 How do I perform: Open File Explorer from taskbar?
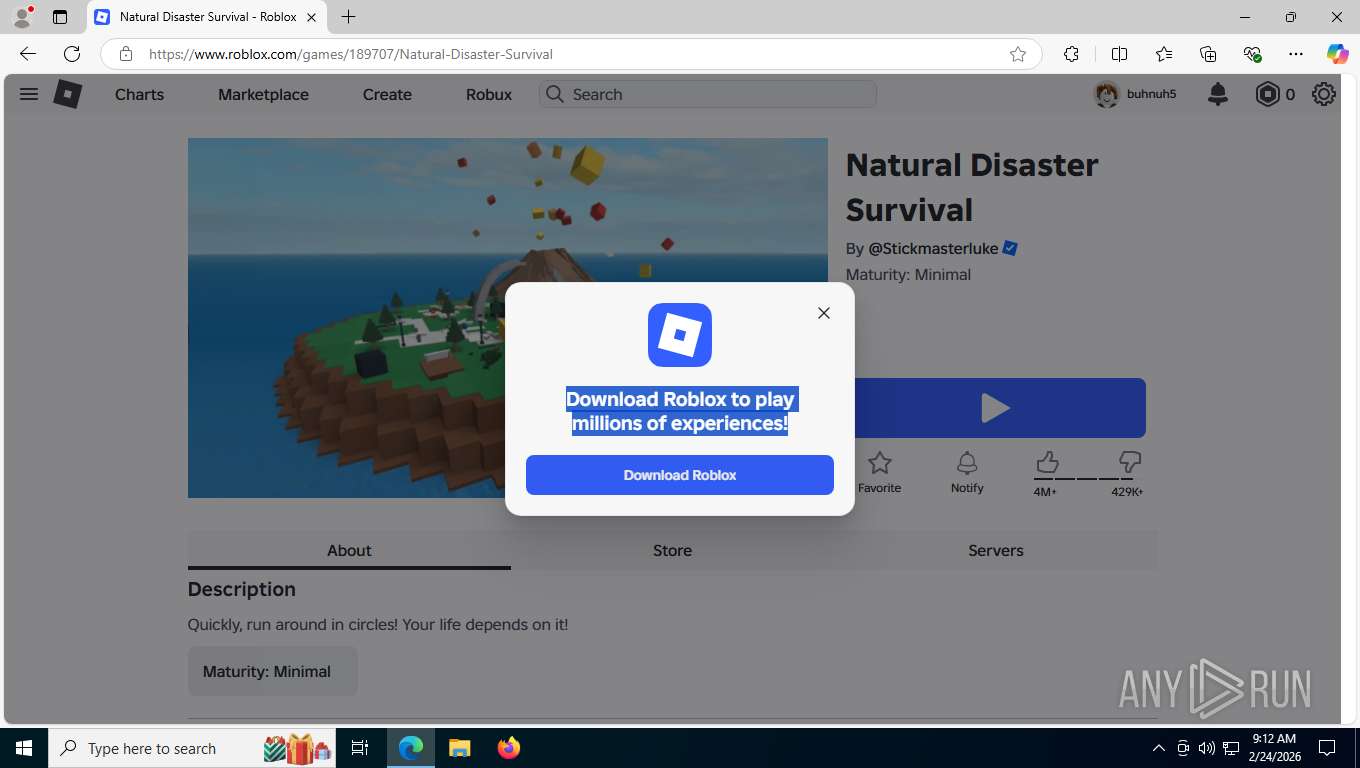pyautogui.click(x=459, y=748)
